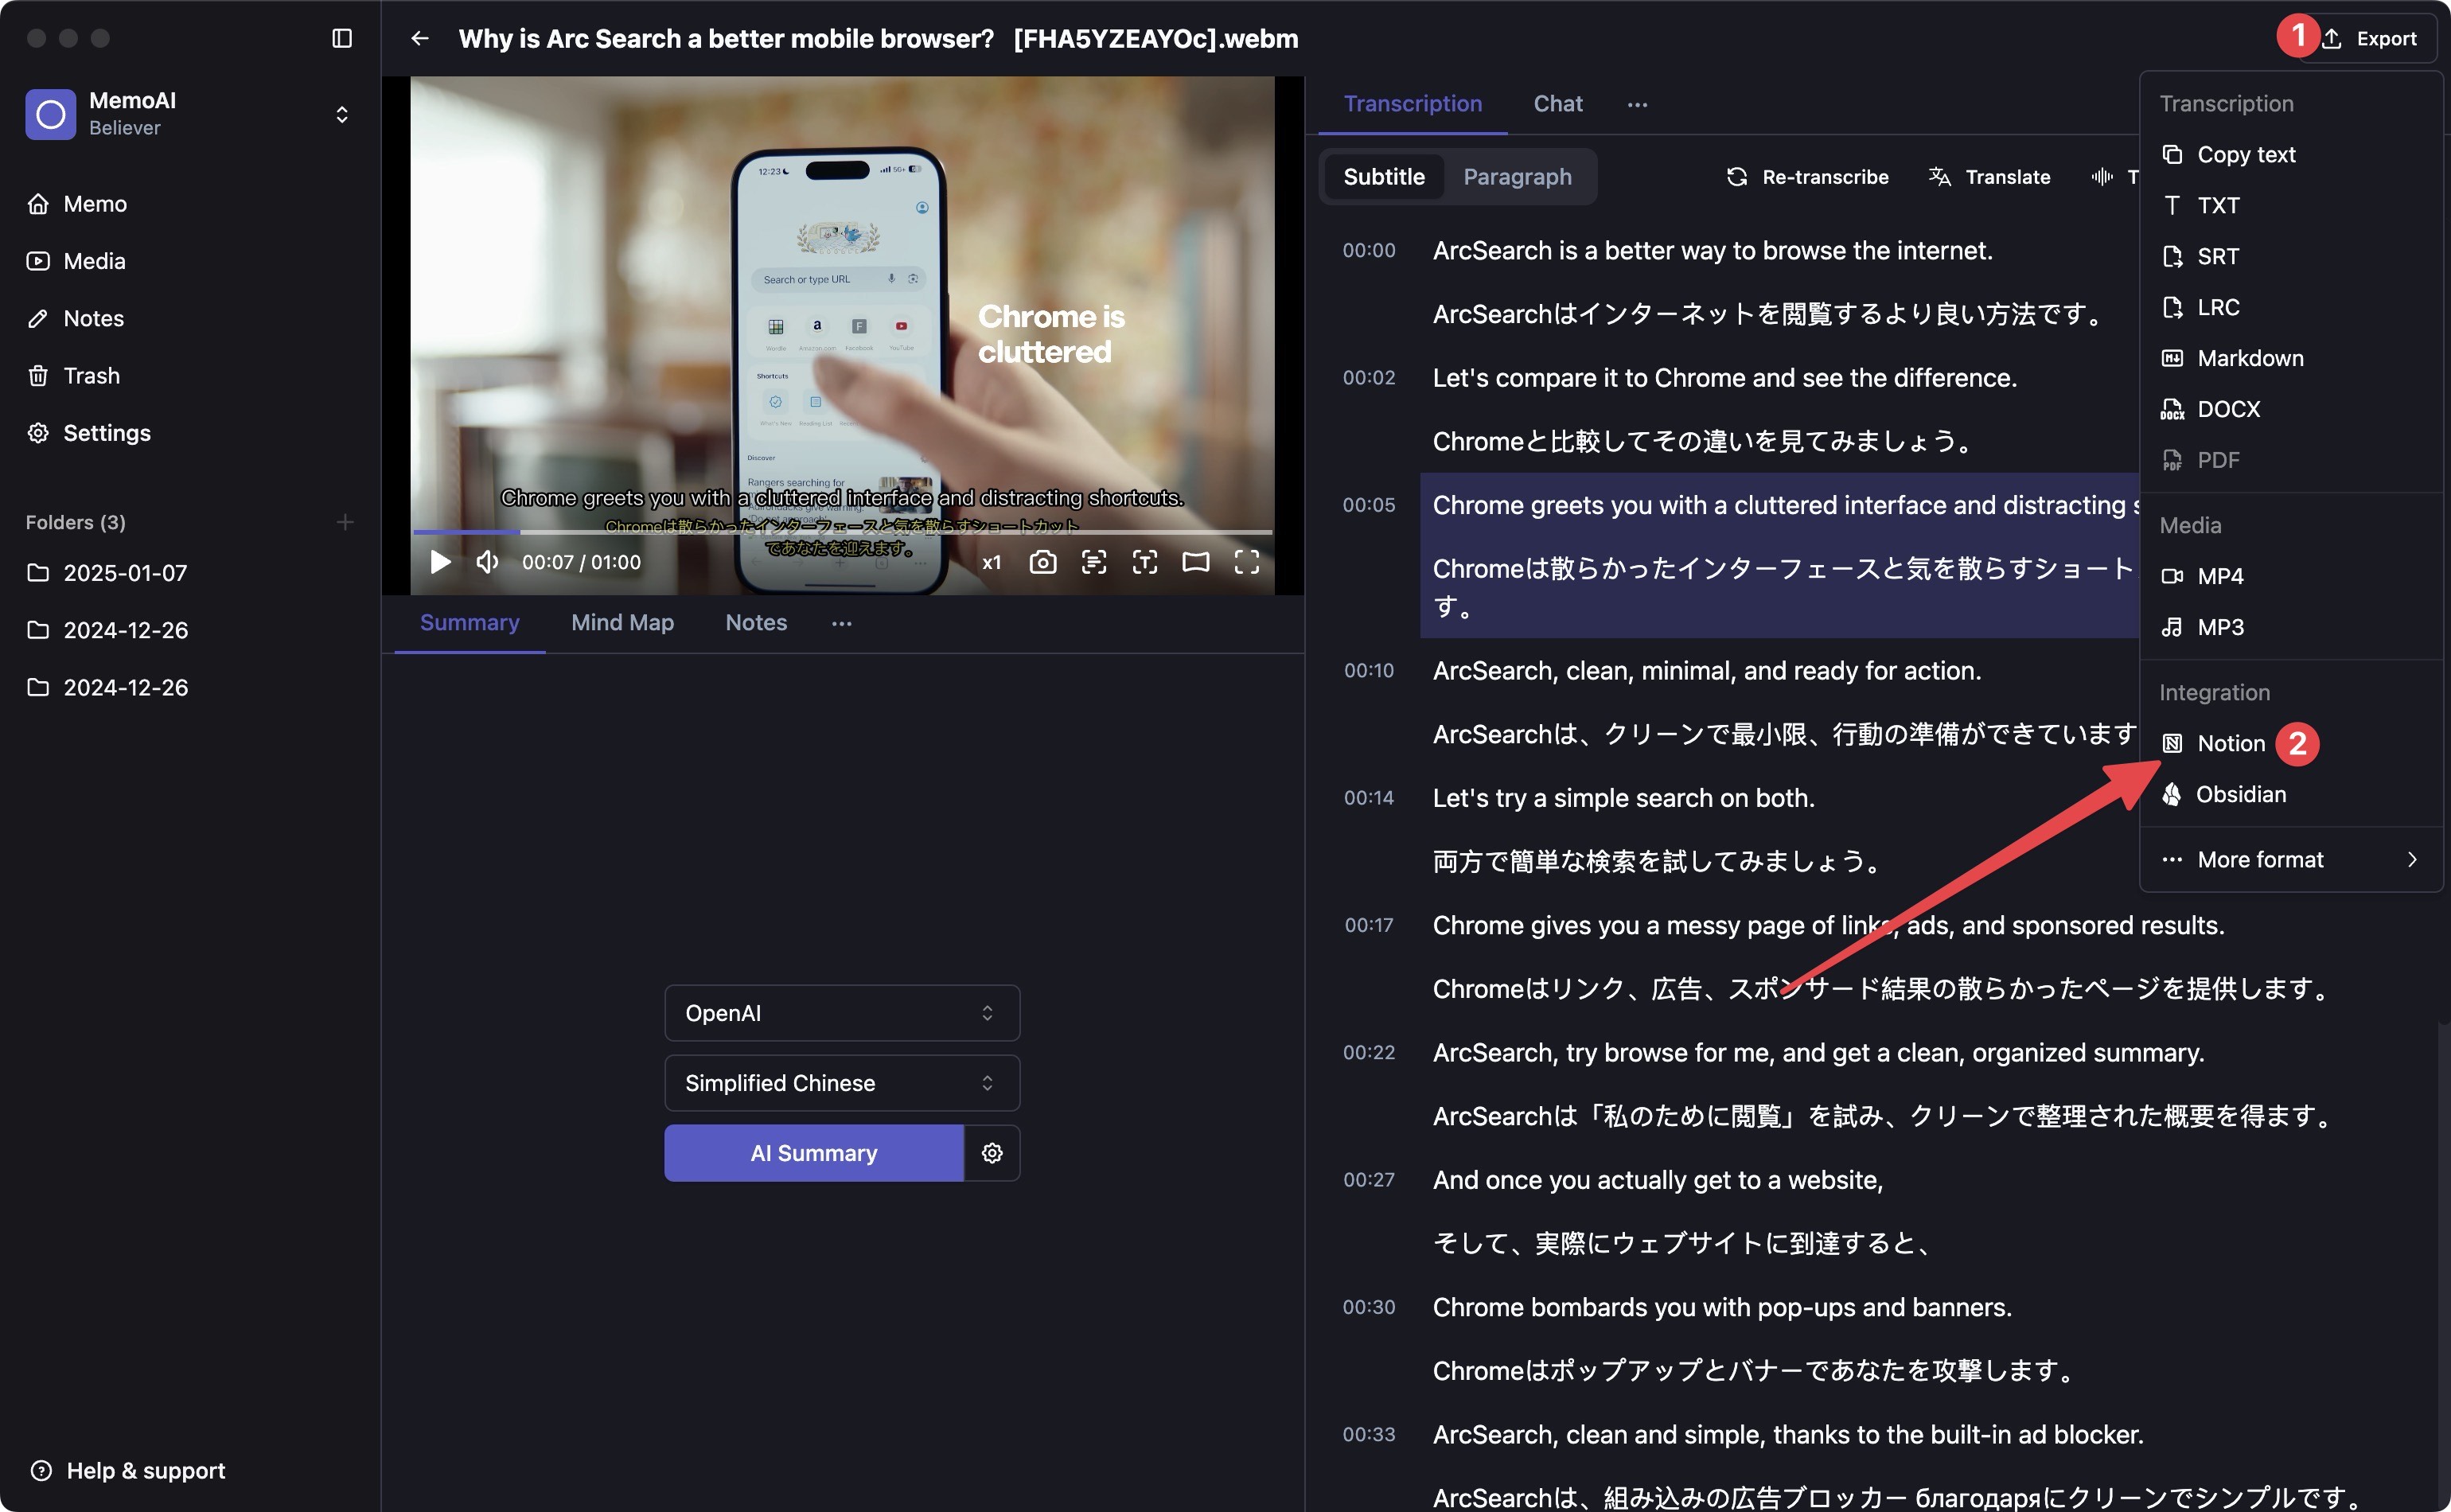The width and height of the screenshot is (2451, 1512).
Task: Export transcription as Markdown
Action: point(2291,359)
